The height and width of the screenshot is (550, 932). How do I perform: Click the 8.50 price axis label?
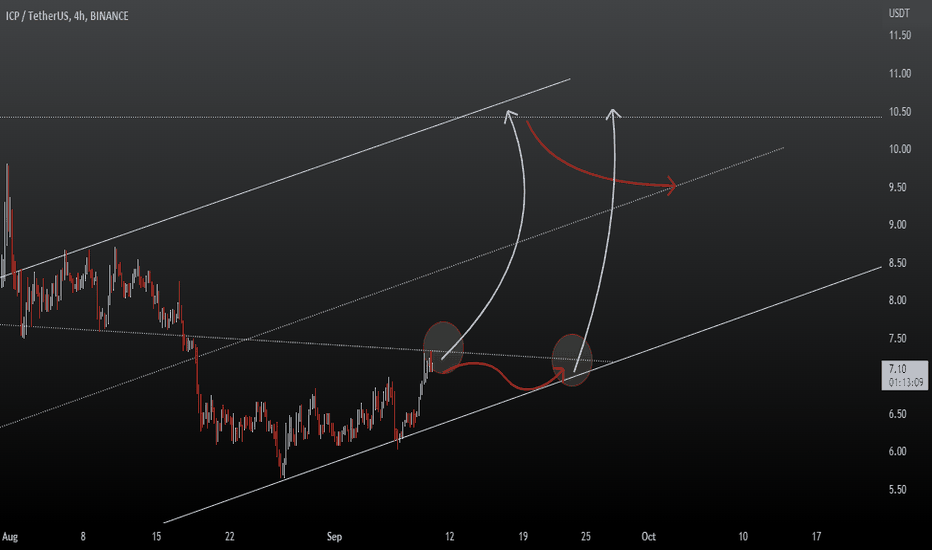[x=898, y=263]
